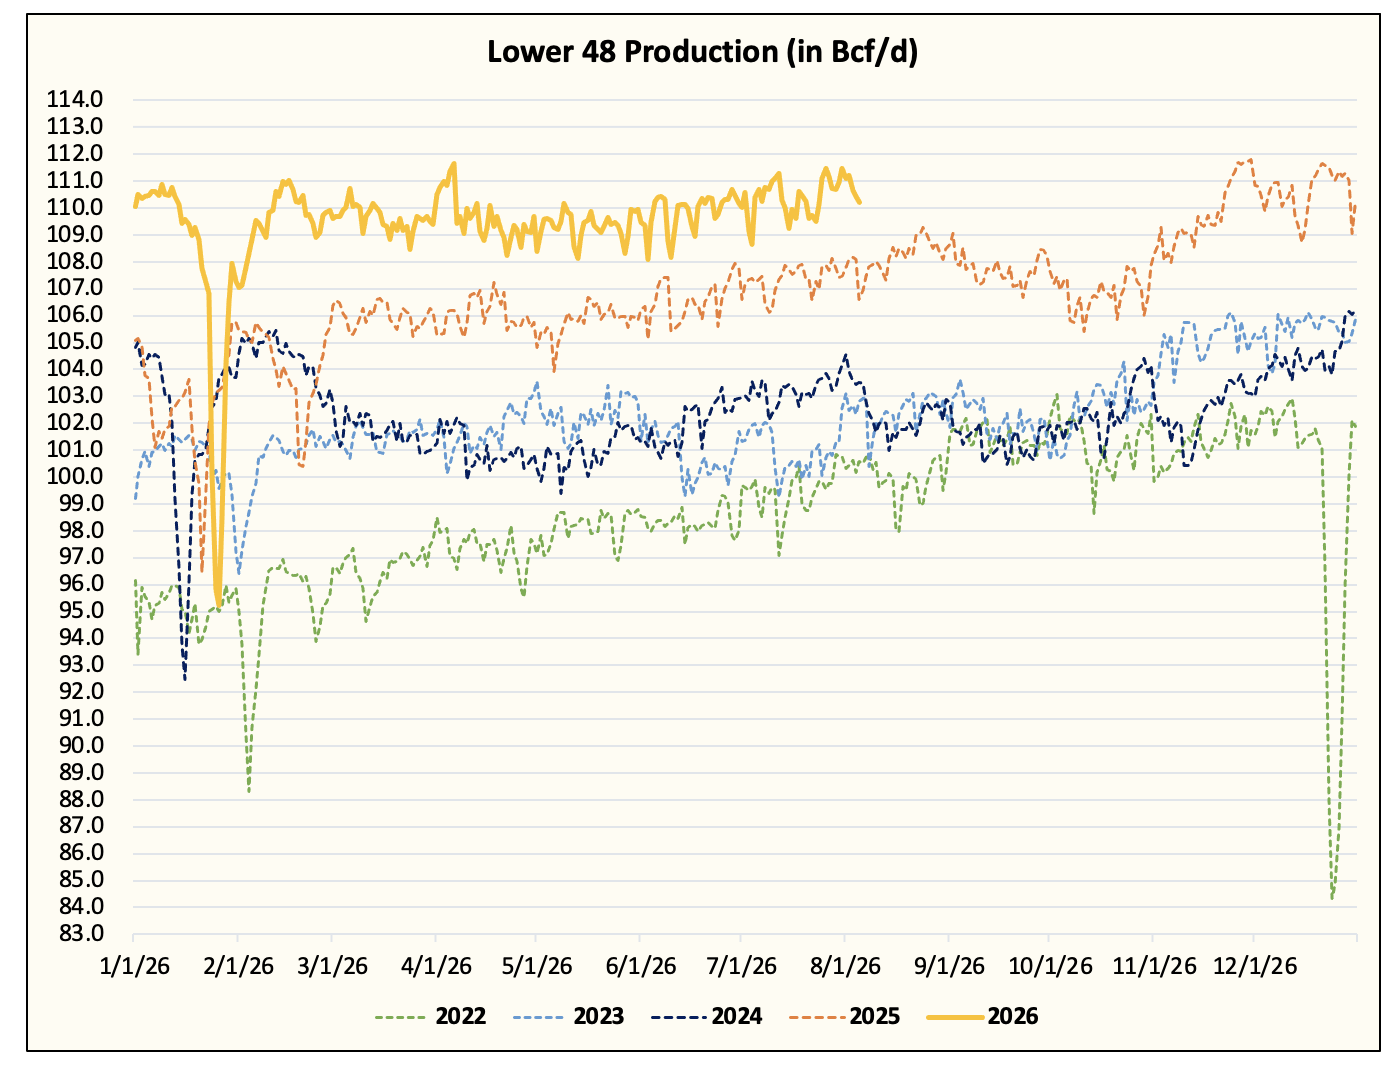Click the 96.0 y-axis label
This screenshot has height=1070, width=1388.
[80, 584]
